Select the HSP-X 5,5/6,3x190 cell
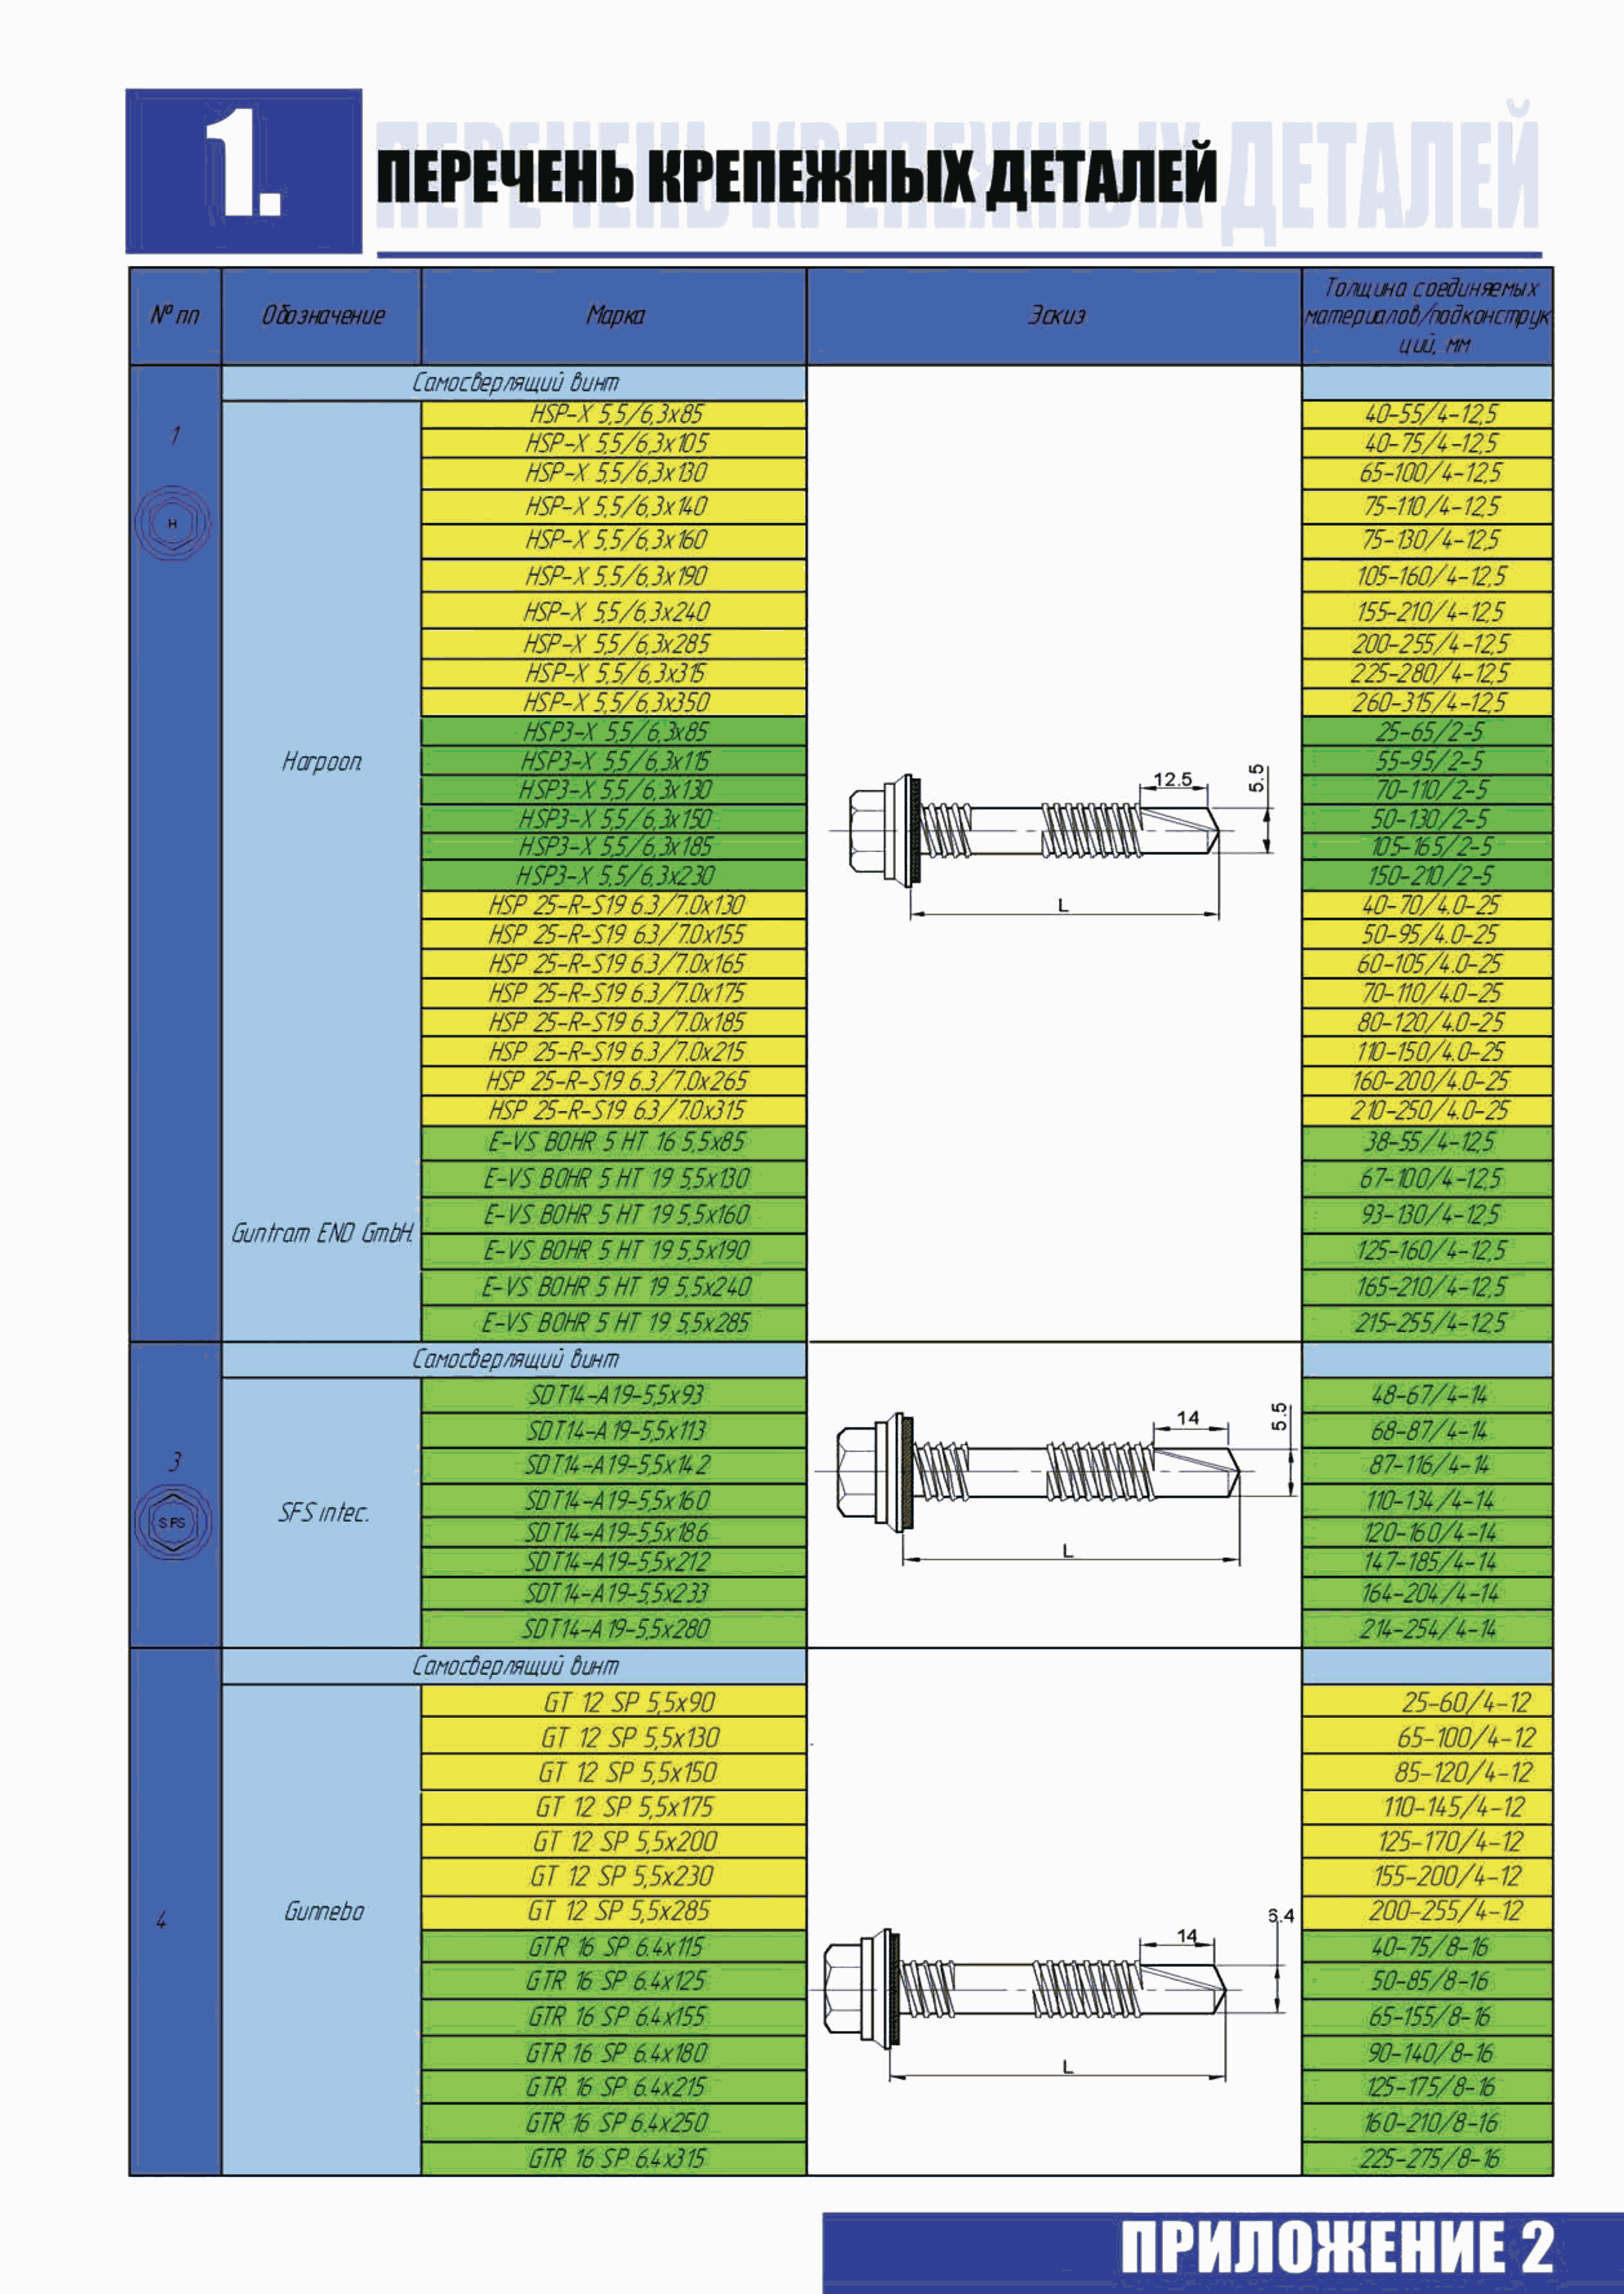The image size is (1624, 2294). (614, 576)
